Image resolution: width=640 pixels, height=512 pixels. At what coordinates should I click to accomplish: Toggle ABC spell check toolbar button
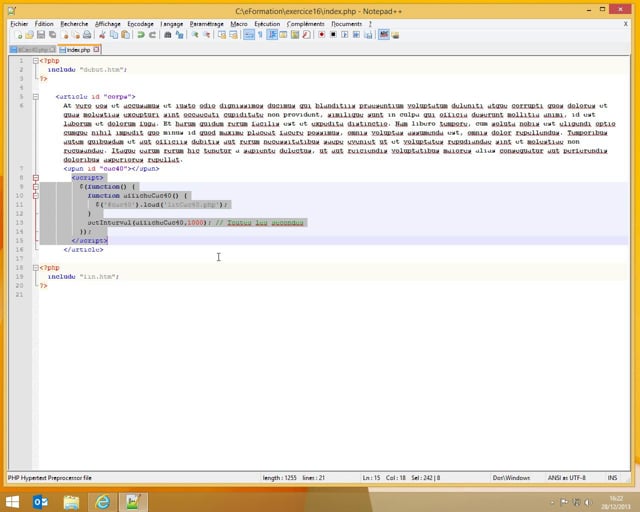384,35
